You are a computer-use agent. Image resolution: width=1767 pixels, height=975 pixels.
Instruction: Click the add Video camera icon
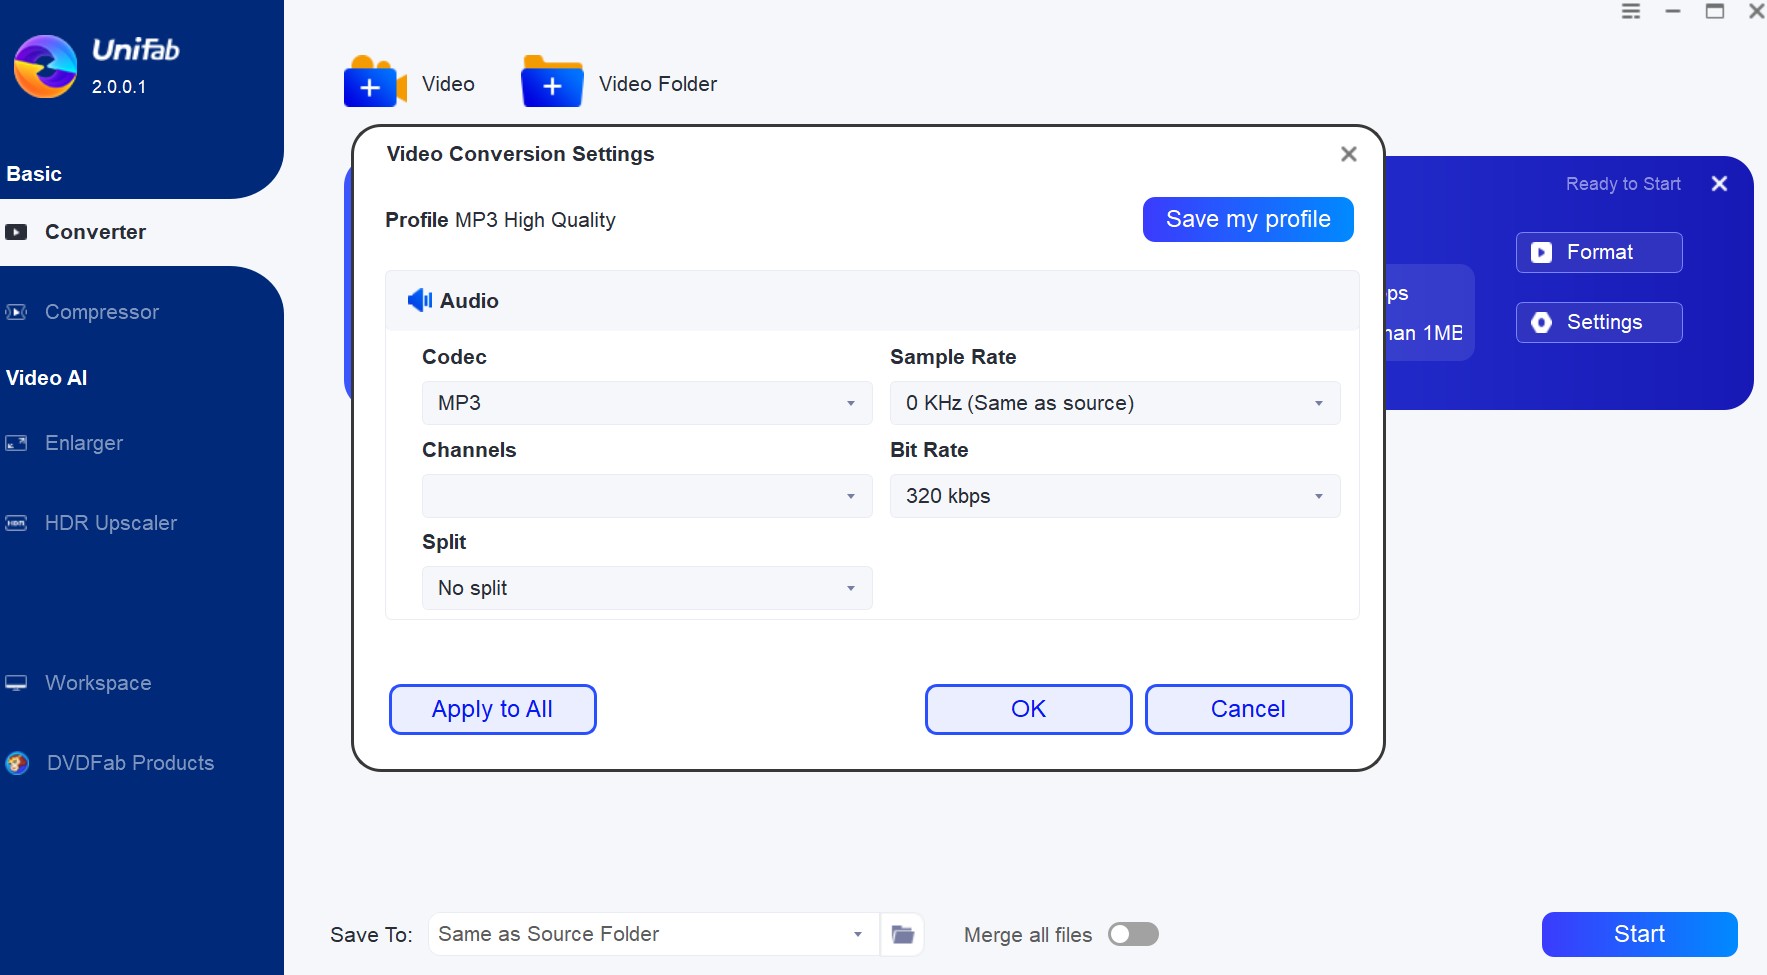click(x=375, y=82)
